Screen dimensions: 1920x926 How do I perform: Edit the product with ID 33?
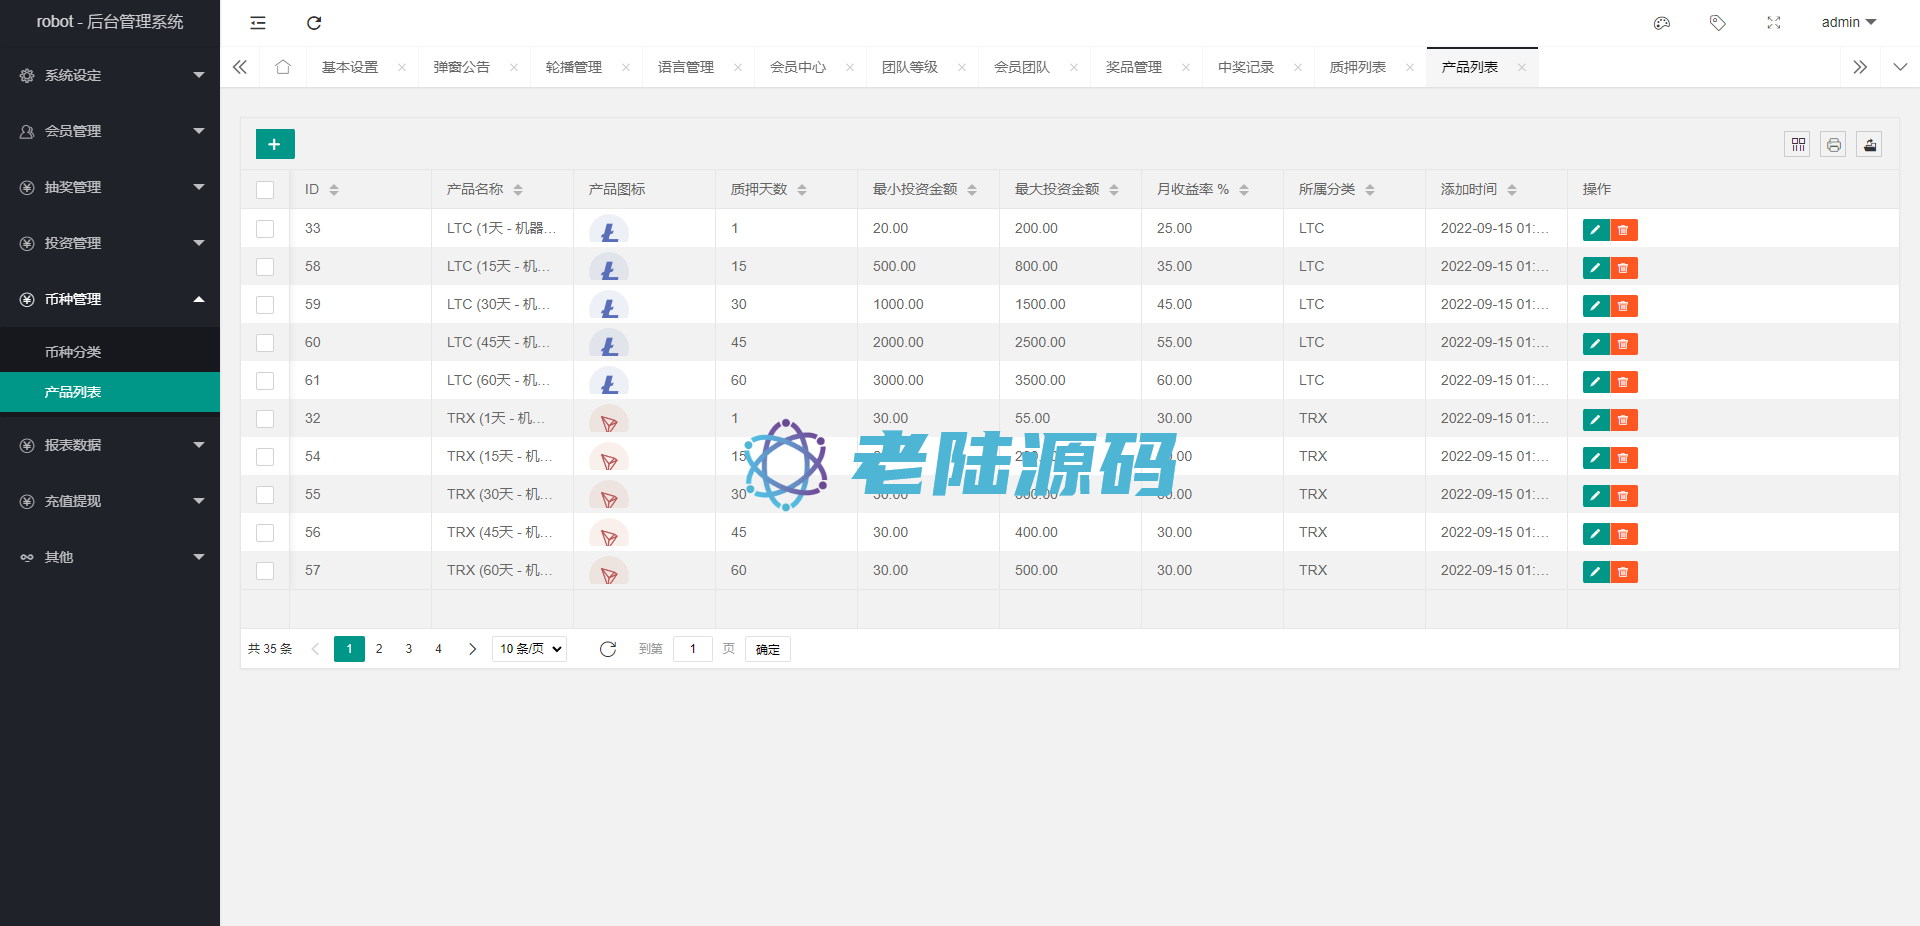(x=1595, y=230)
